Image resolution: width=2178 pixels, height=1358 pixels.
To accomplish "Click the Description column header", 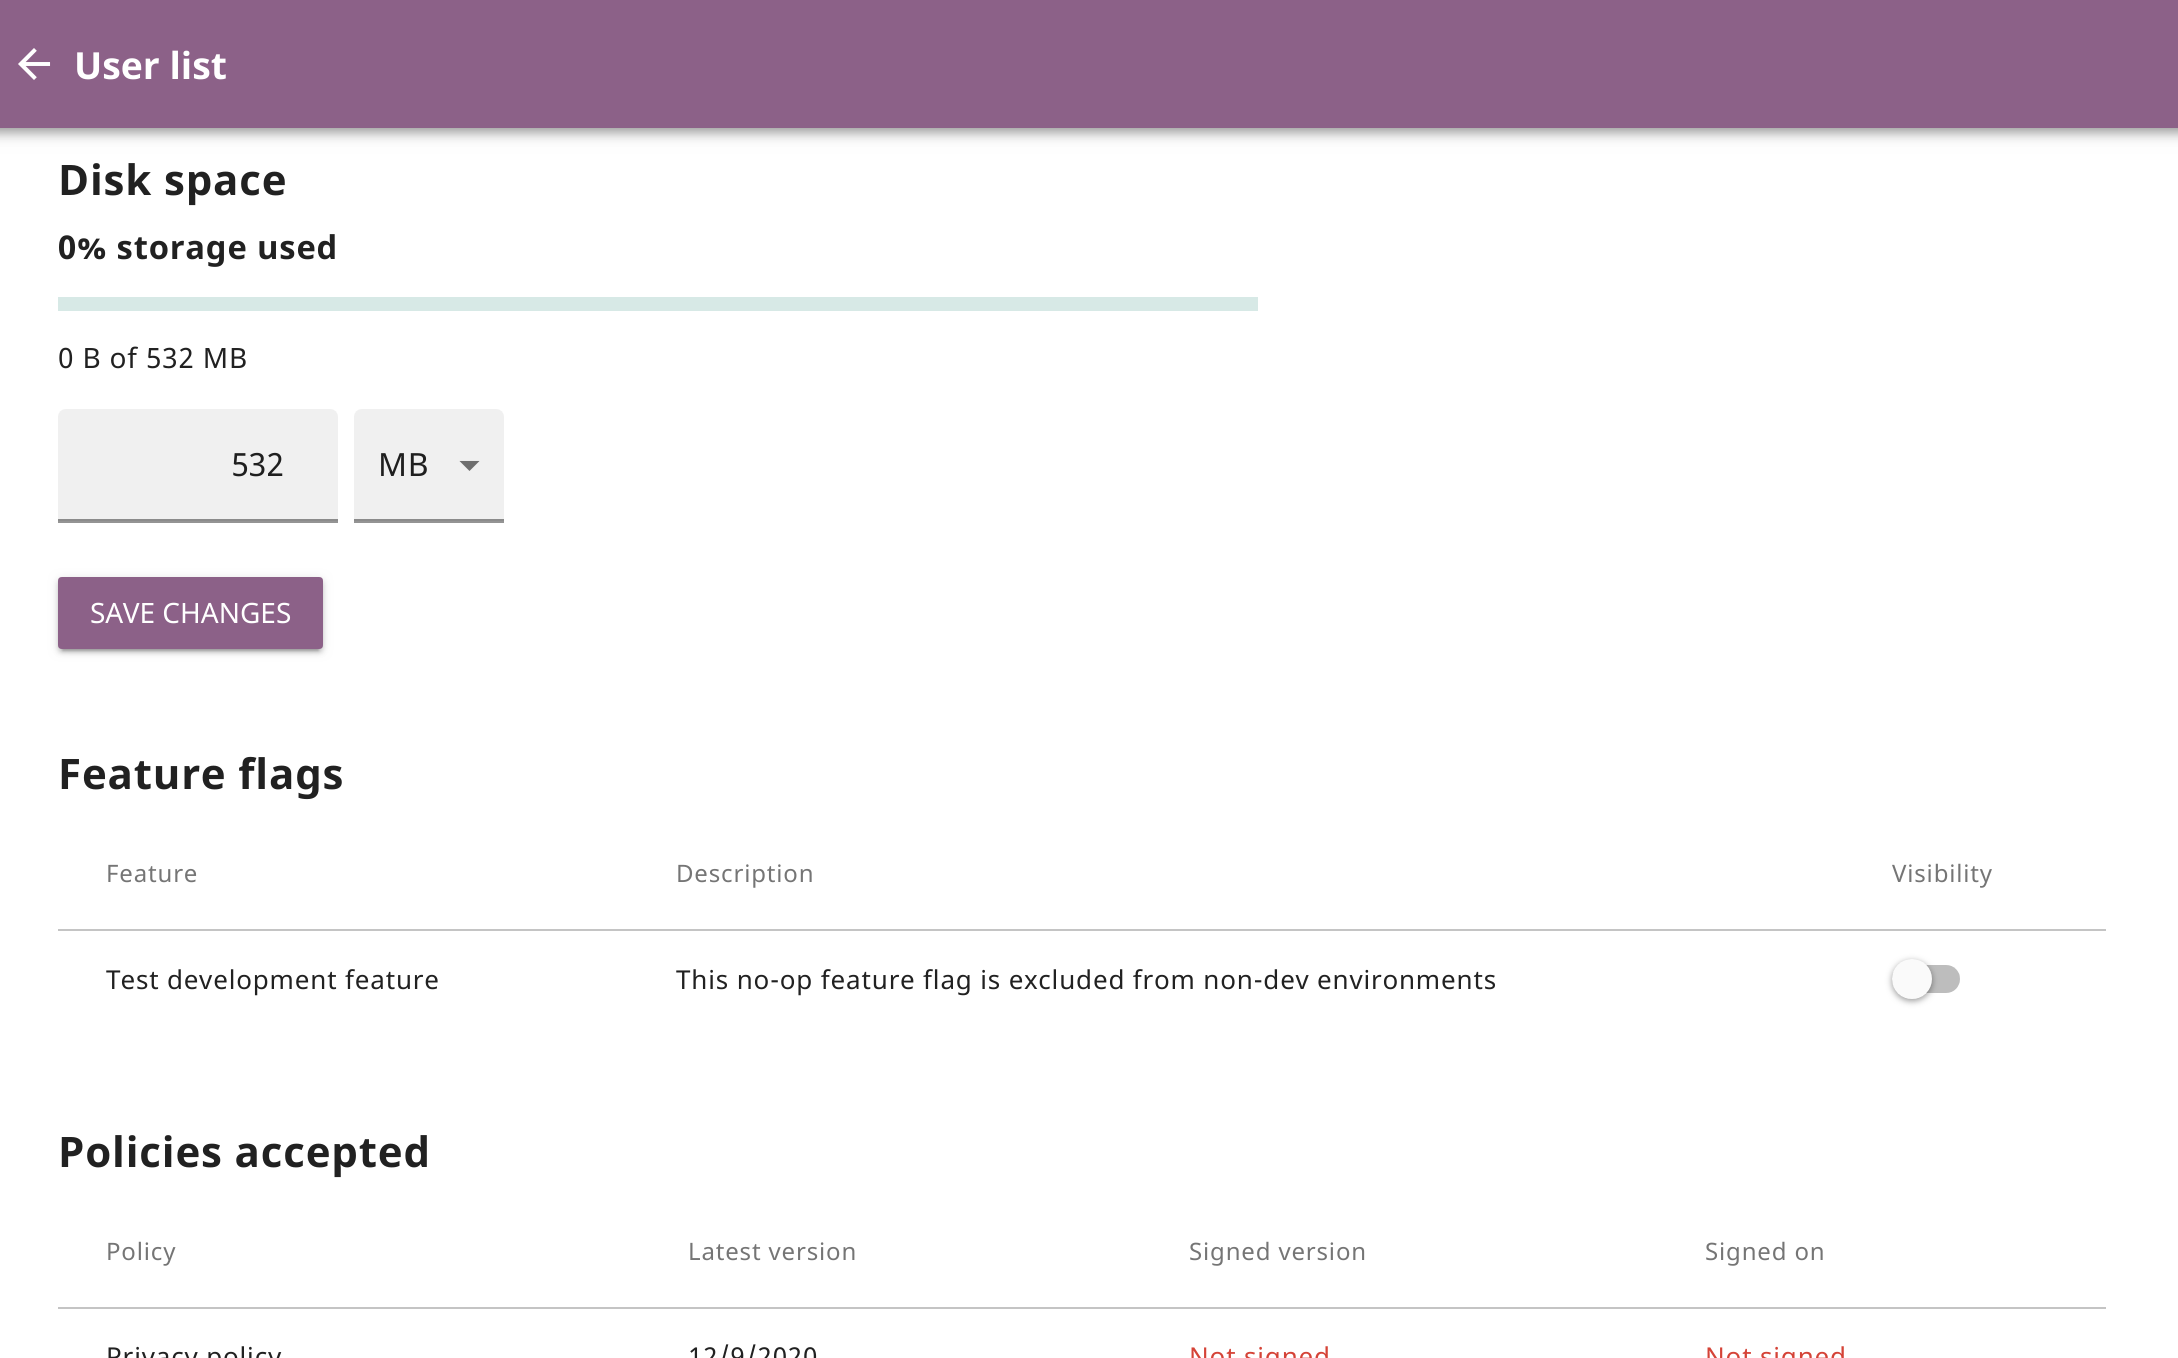I will (744, 874).
